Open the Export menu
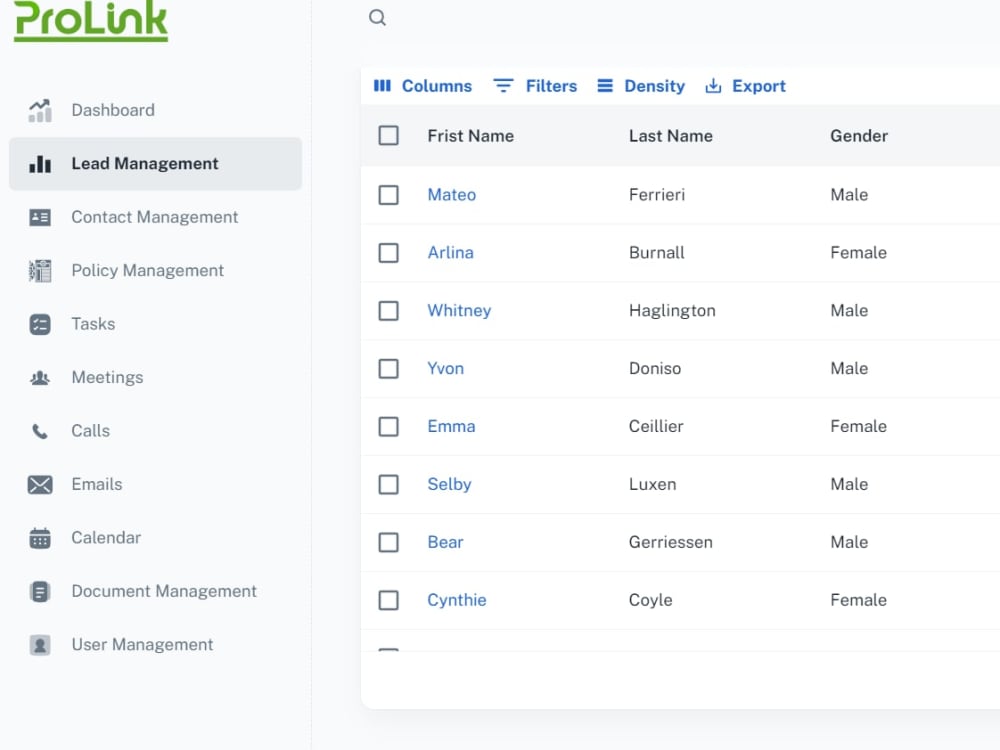The height and width of the screenshot is (750, 1000). (x=745, y=86)
